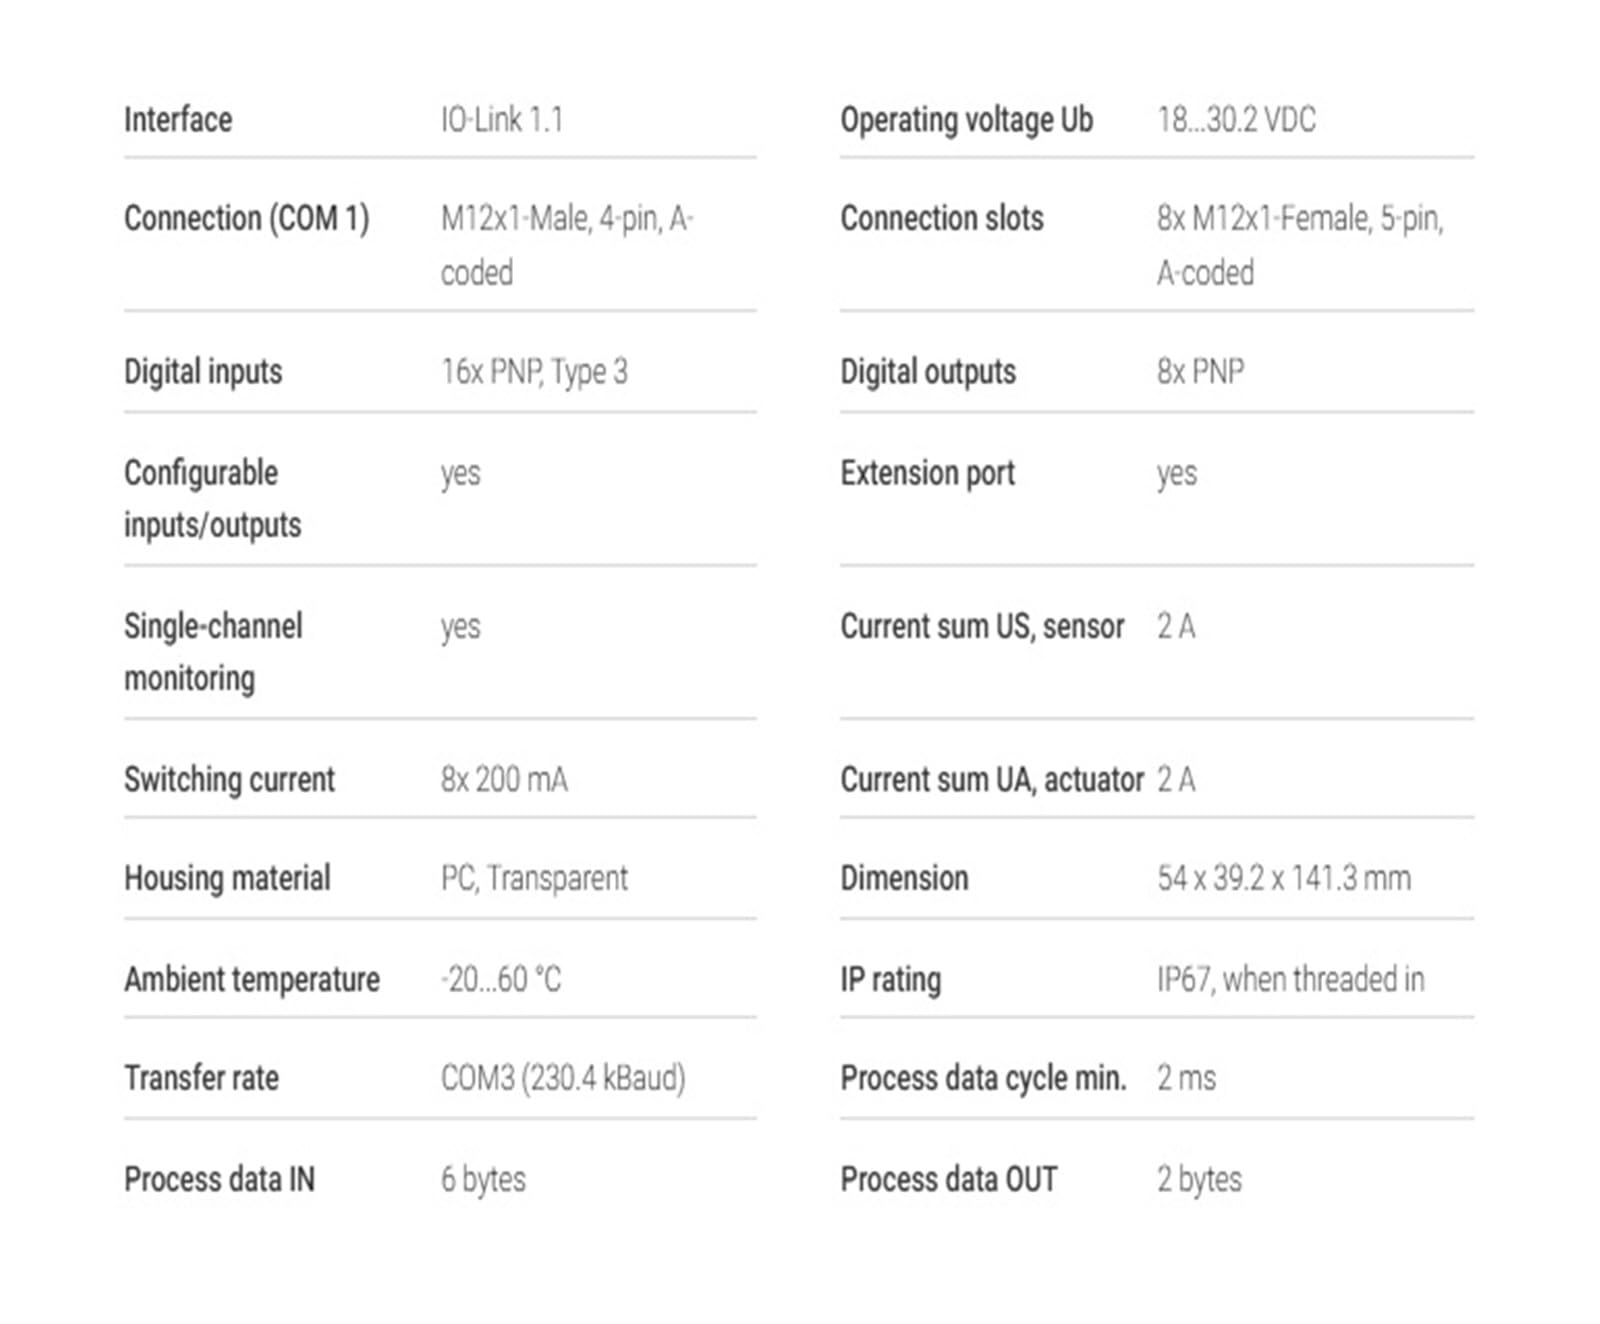Screen dimensions: 1600x1324
Task: Click the Current sum UA, actuator label
Action: (x=991, y=779)
